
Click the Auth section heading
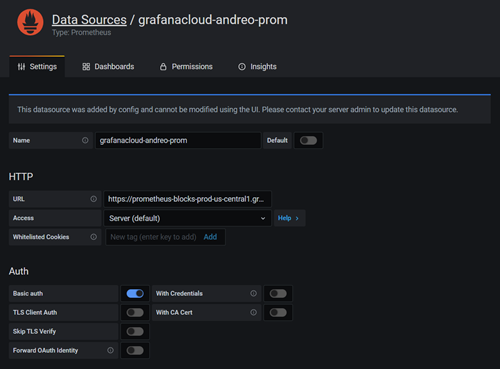[x=19, y=271]
